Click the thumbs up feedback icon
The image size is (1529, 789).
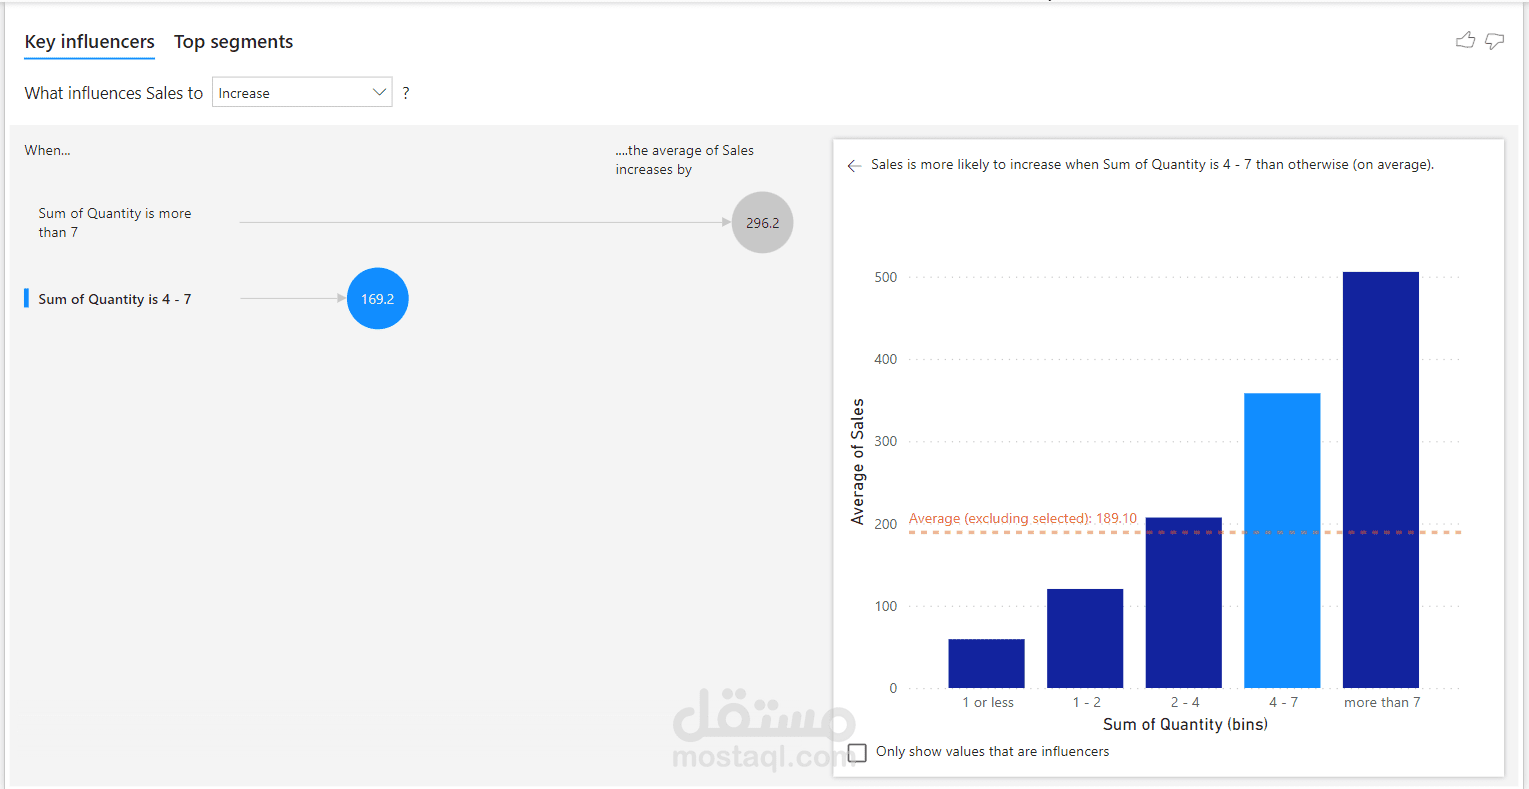tap(1465, 40)
